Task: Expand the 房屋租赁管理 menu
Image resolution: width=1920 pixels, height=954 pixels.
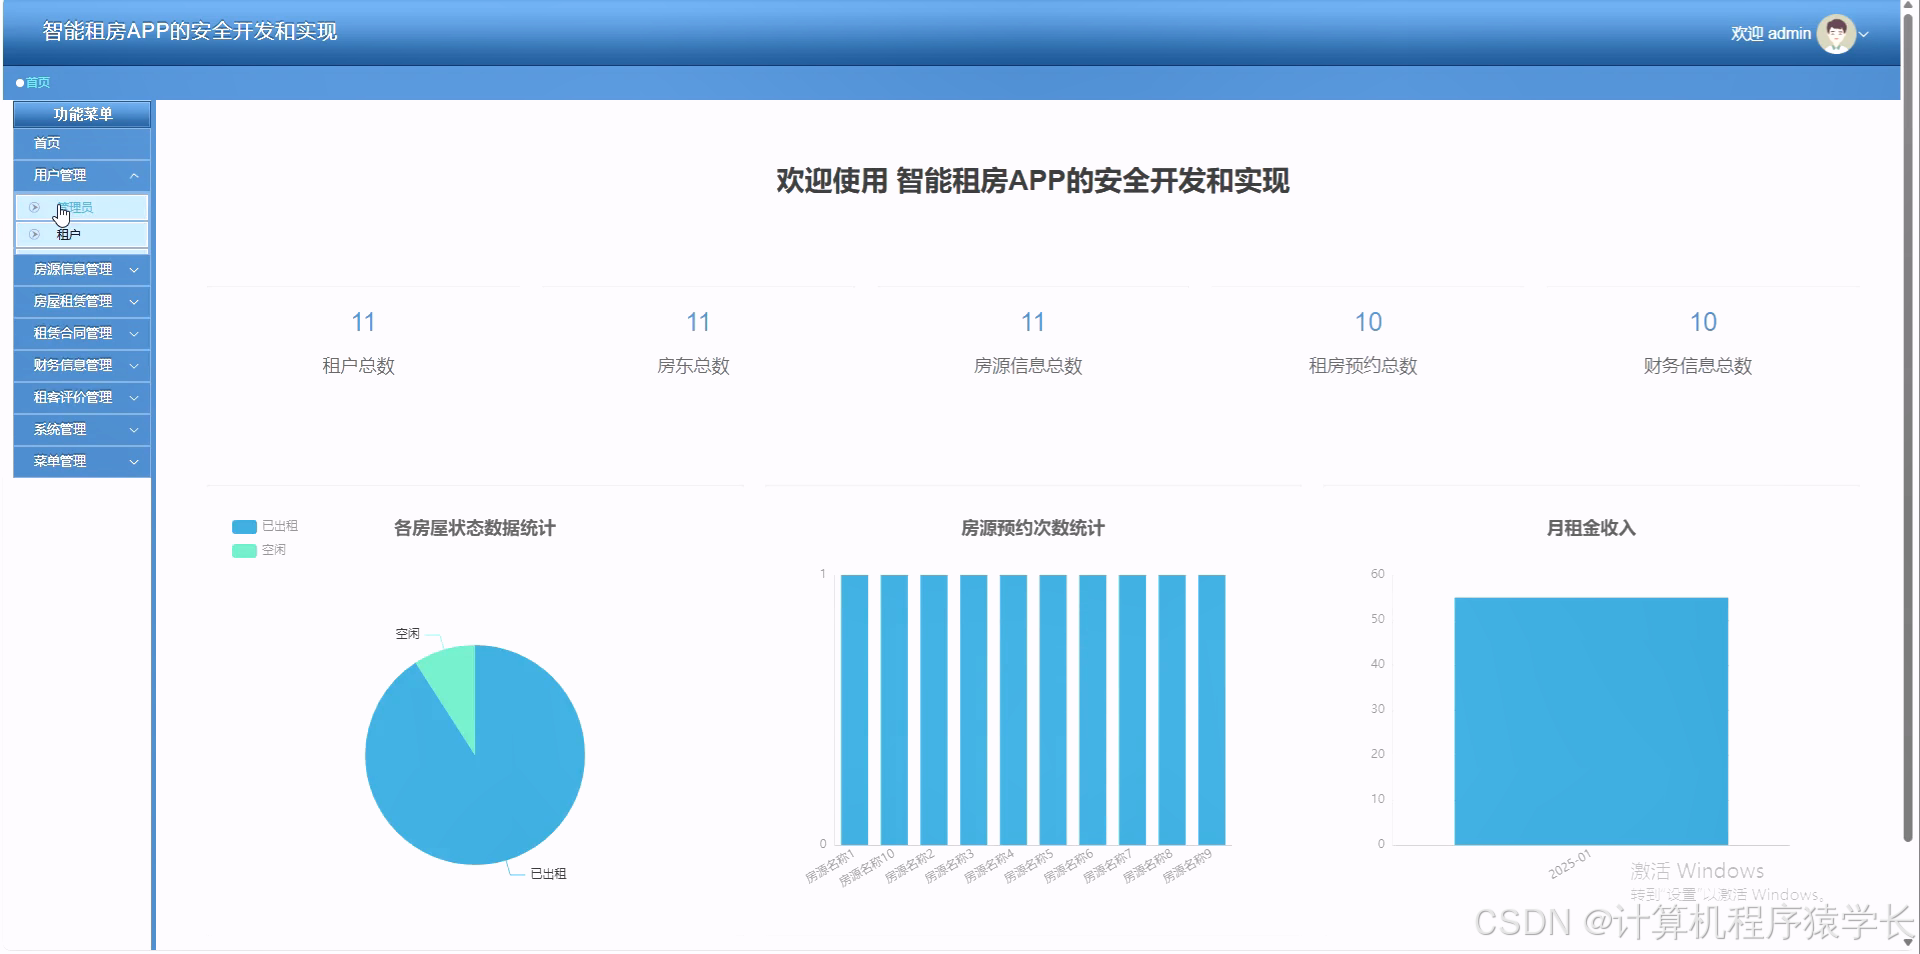Action: coord(81,301)
